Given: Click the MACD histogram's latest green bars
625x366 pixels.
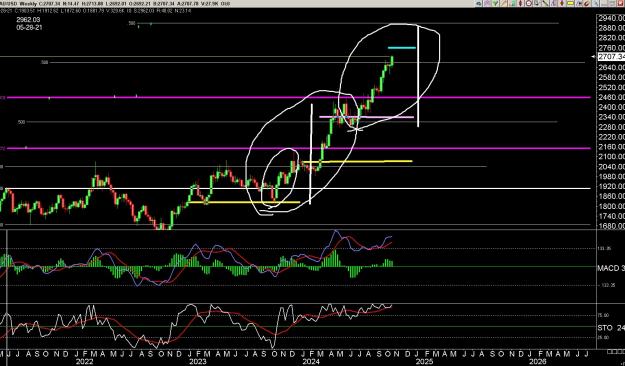Looking at the screenshot, I should click(x=388, y=263).
